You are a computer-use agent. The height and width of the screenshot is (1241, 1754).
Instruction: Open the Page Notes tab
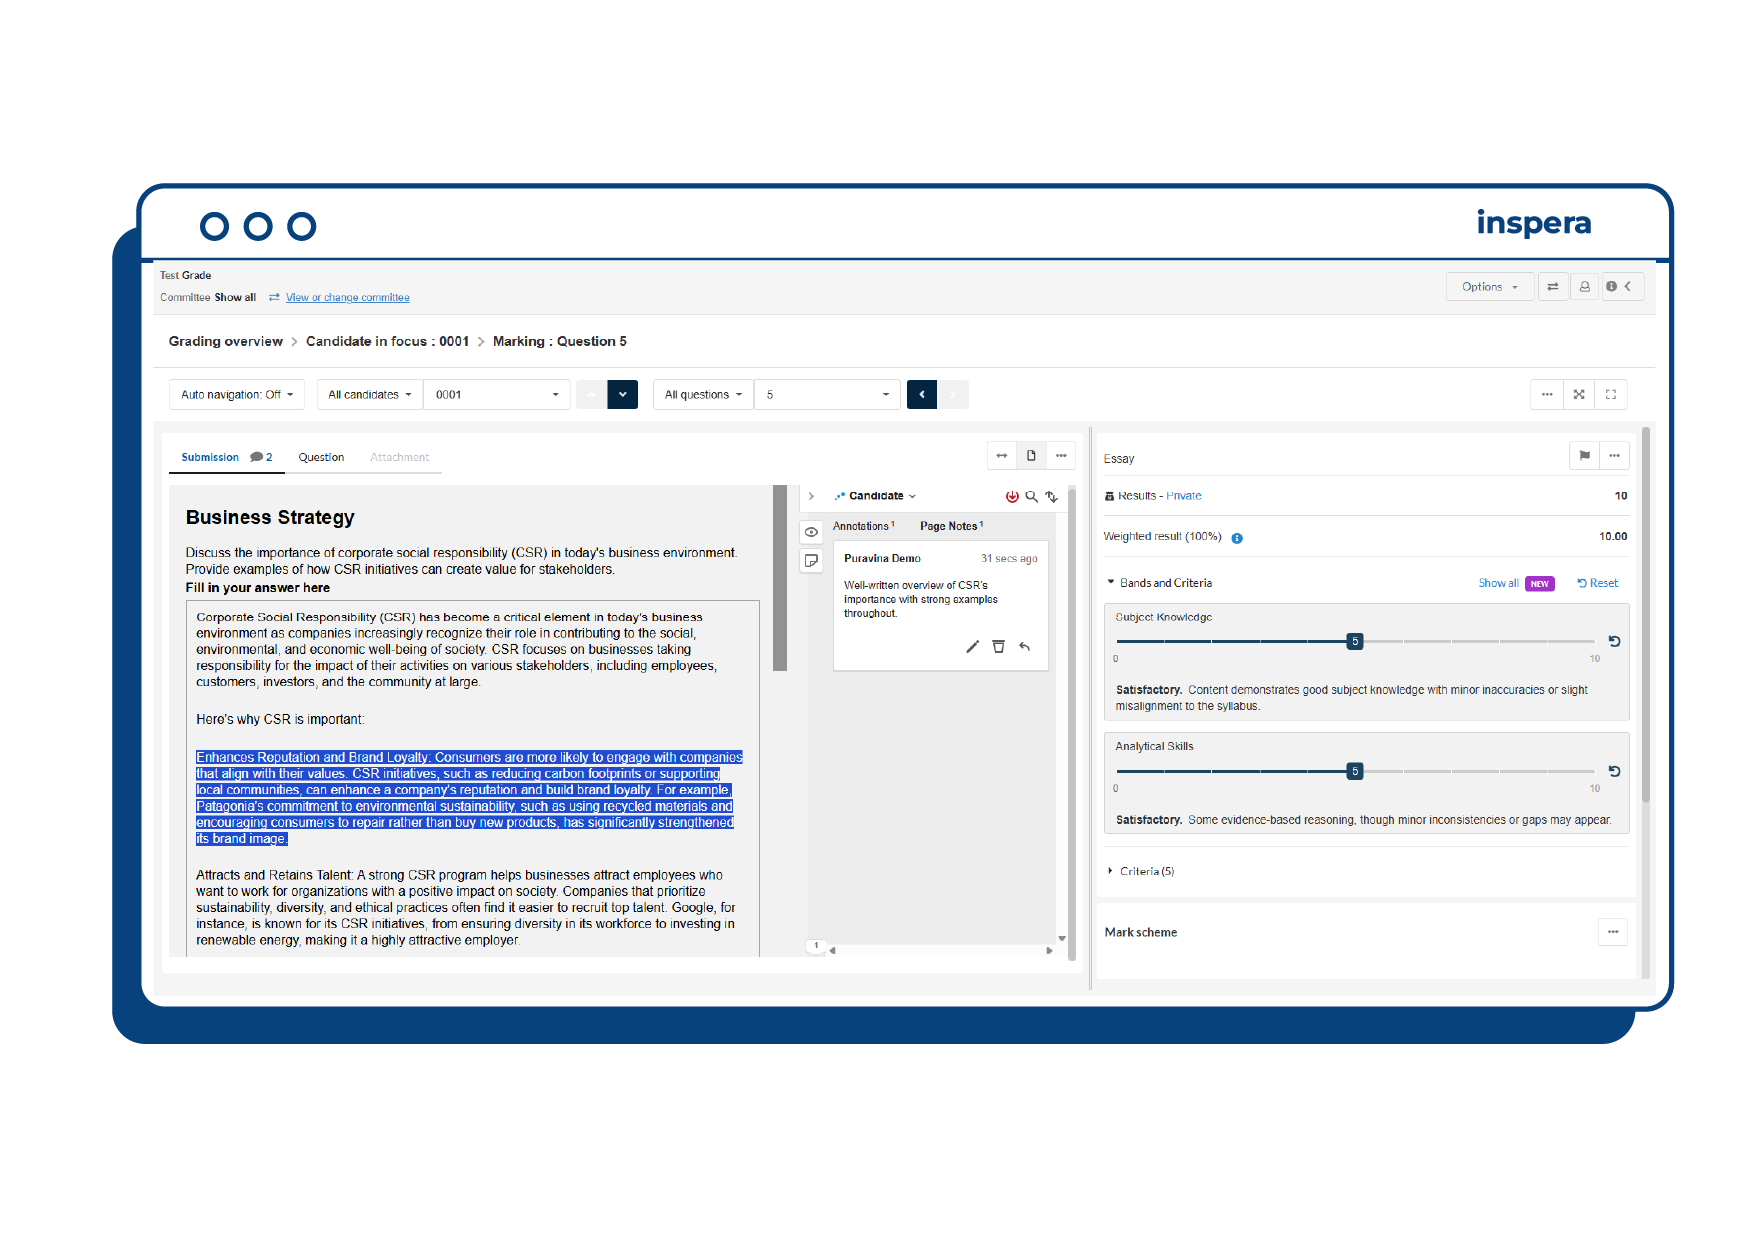point(951,526)
